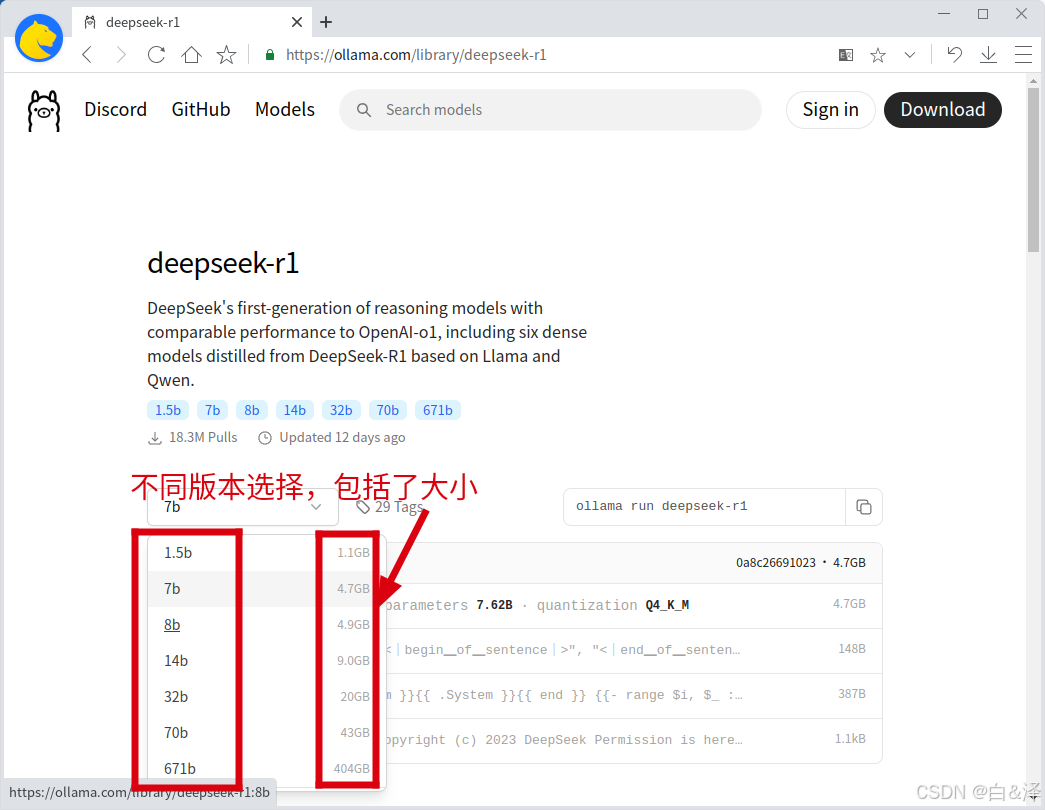Select 32b option in version list
Image resolution: width=1045 pixels, height=810 pixels.
pyautogui.click(x=267, y=697)
